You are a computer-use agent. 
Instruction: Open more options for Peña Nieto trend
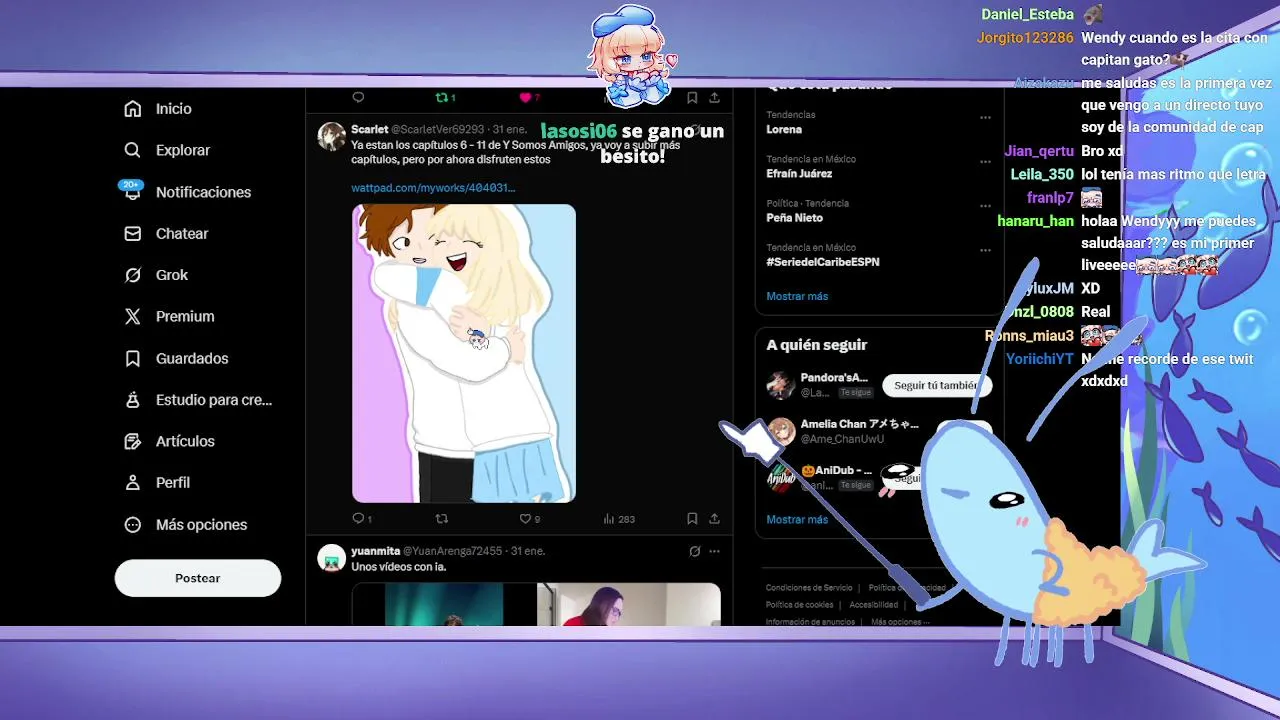pyautogui.click(x=985, y=205)
